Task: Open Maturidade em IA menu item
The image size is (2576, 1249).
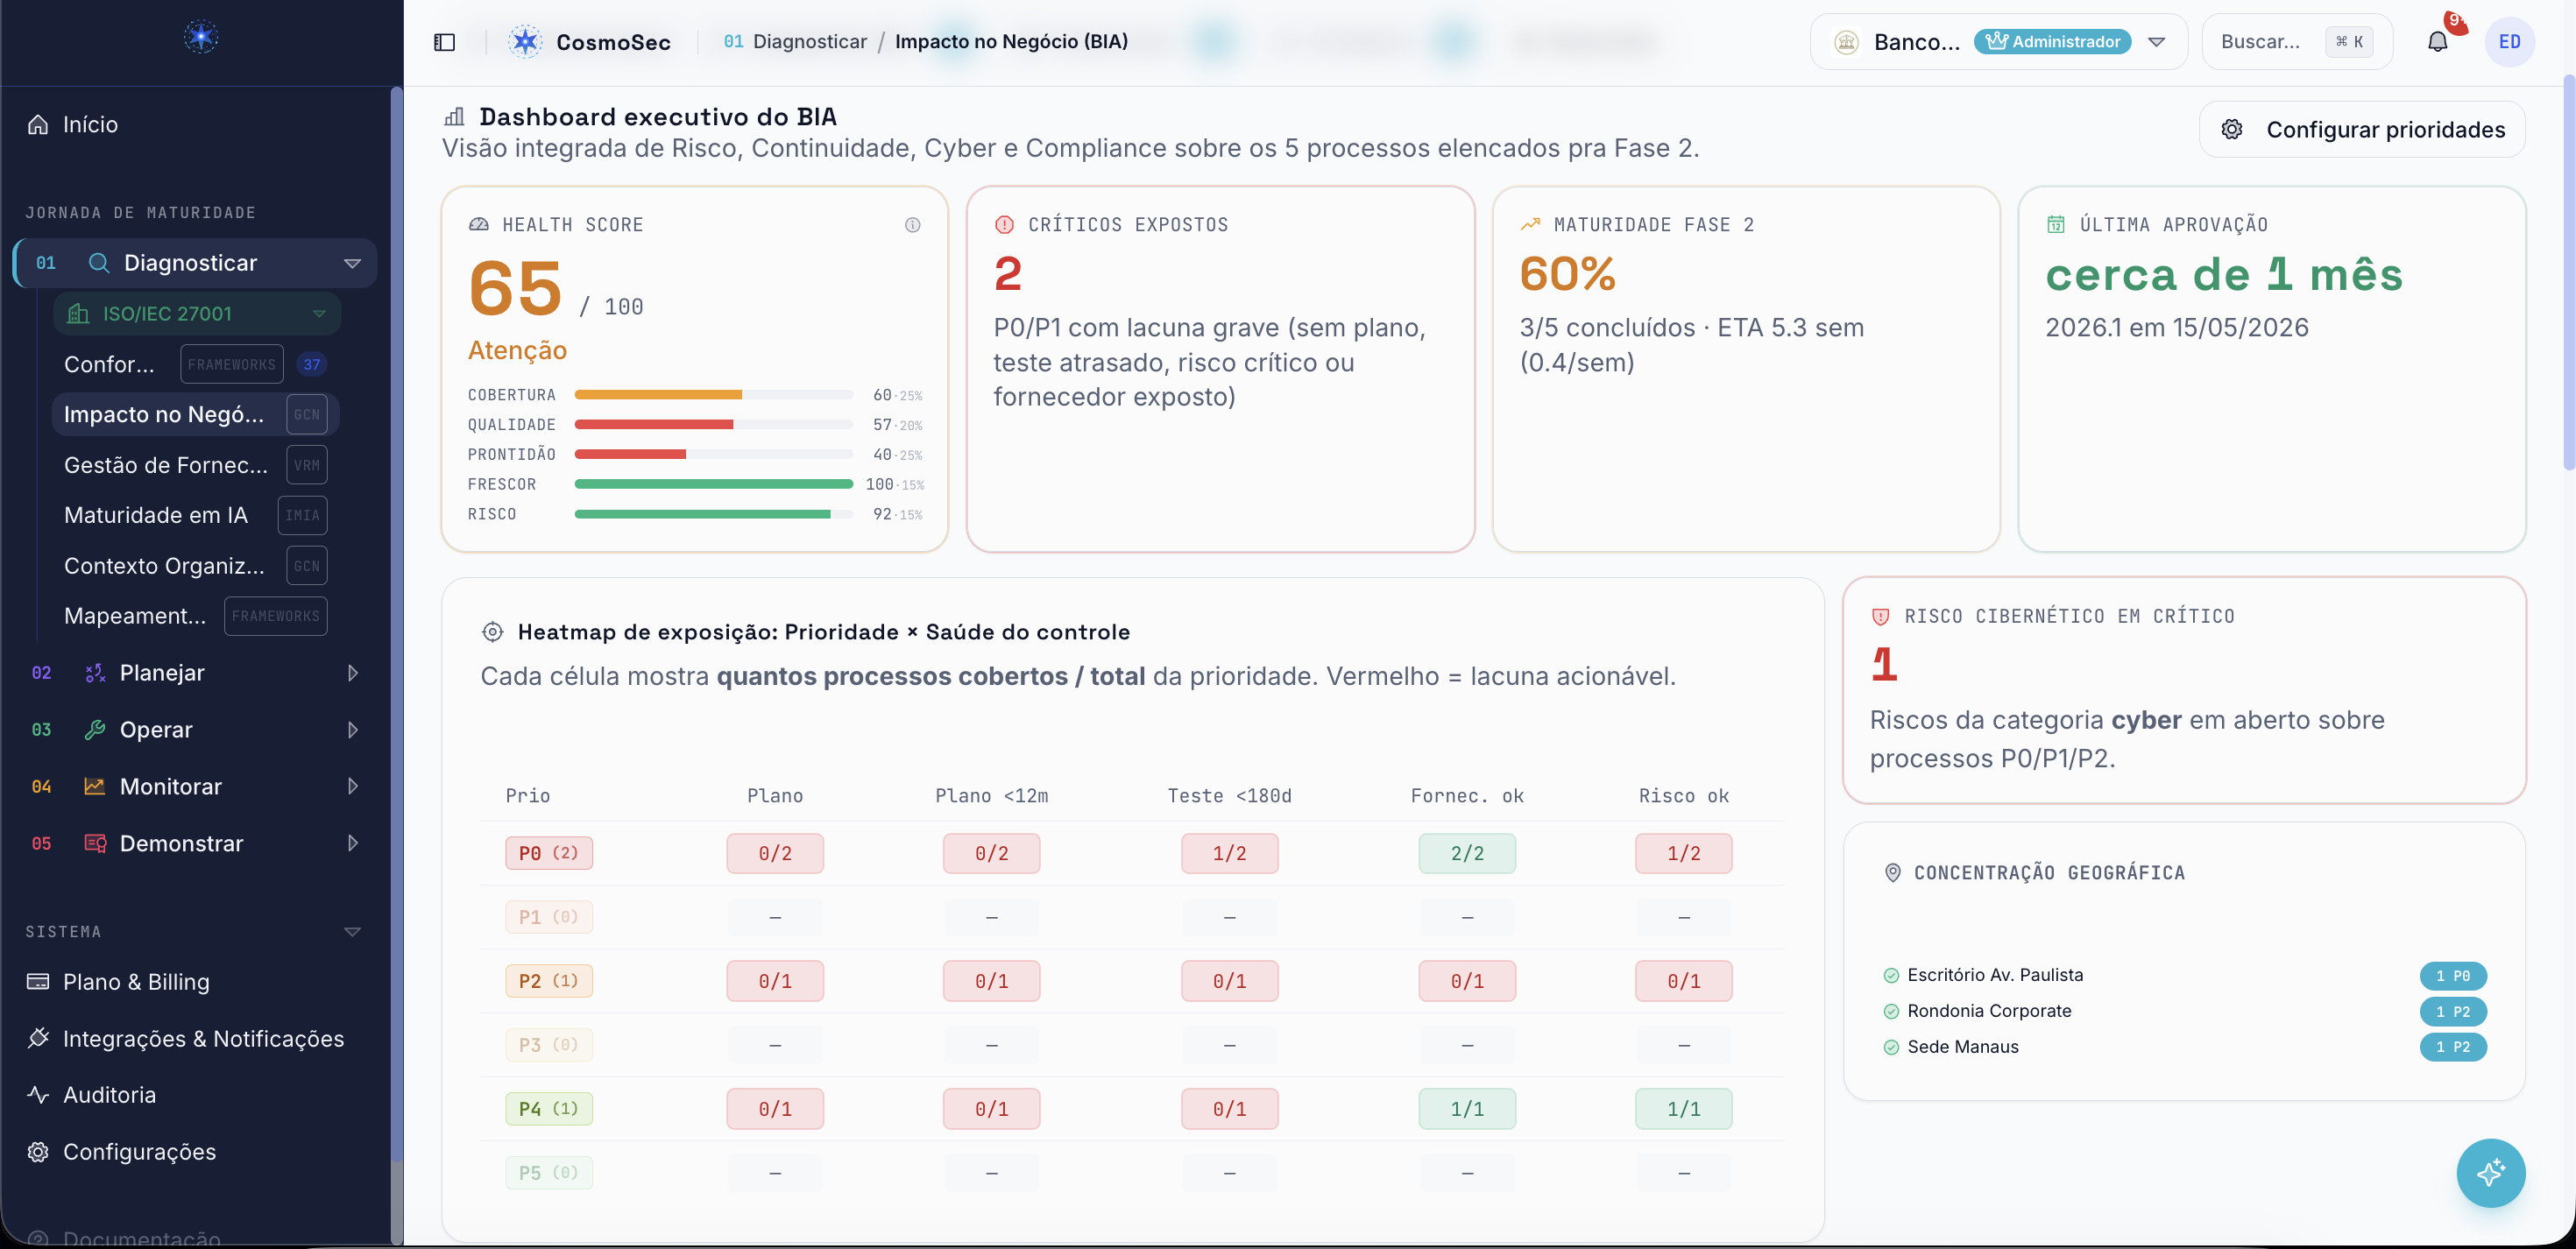Action: pyautogui.click(x=195, y=515)
